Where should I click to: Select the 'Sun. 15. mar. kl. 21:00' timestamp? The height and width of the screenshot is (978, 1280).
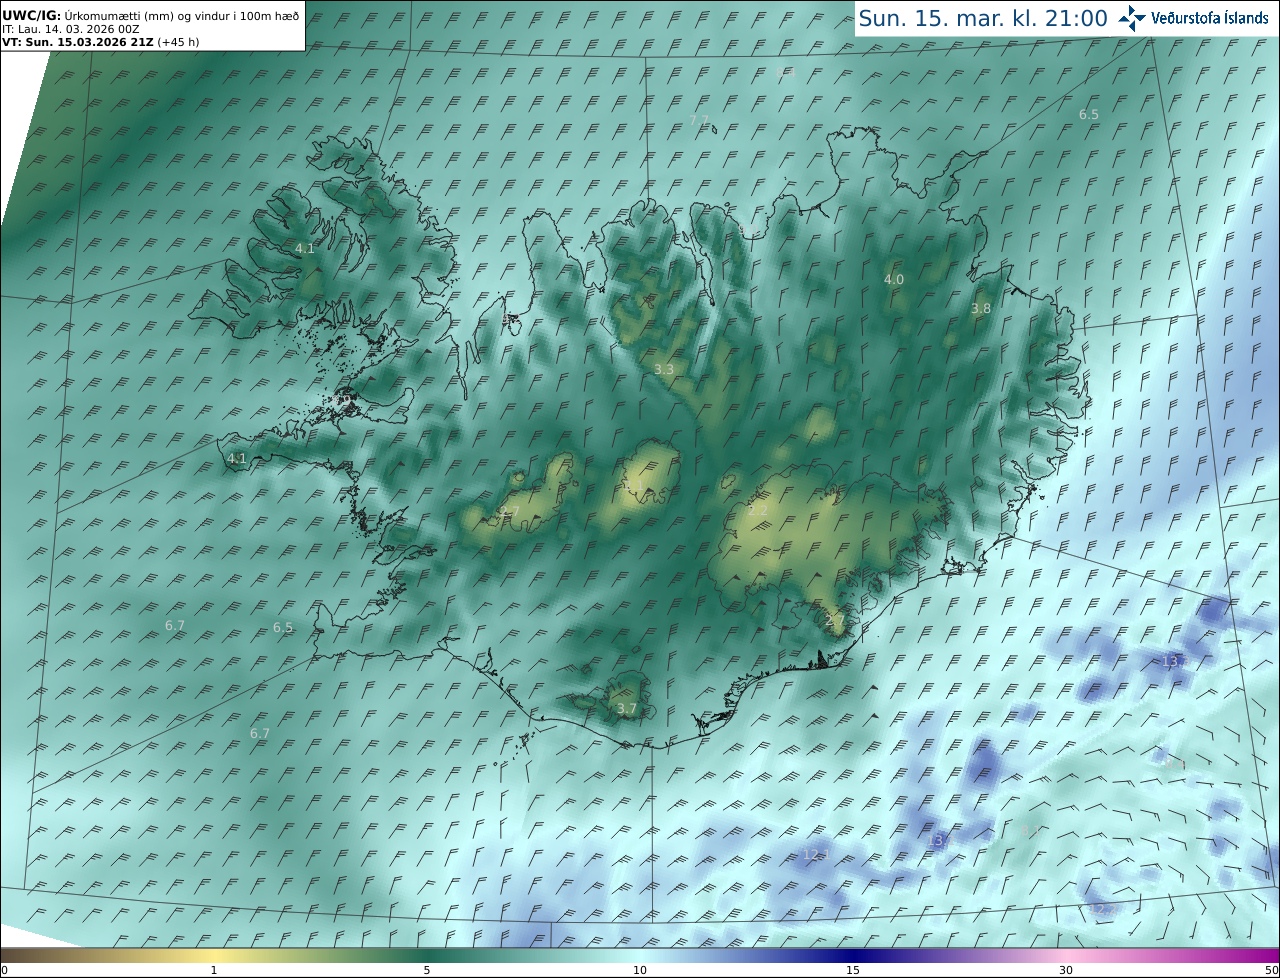point(983,19)
